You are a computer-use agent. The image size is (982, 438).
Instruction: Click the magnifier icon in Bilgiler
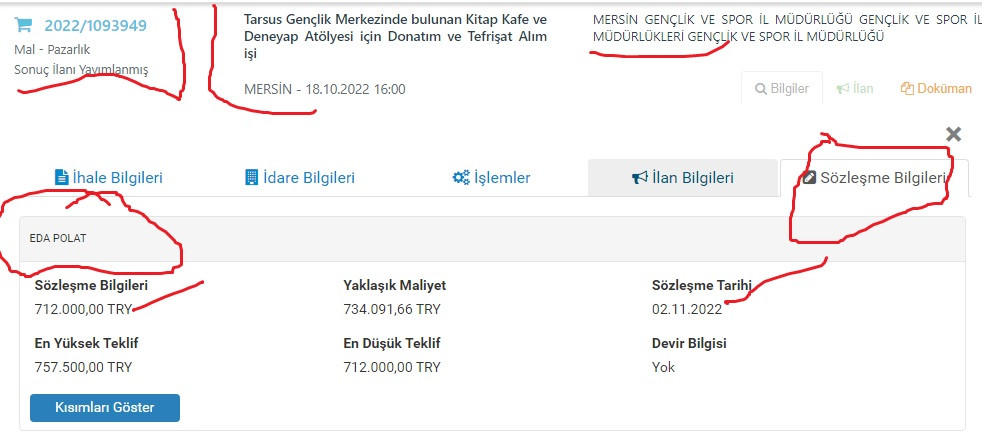pyautogui.click(x=761, y=89)
